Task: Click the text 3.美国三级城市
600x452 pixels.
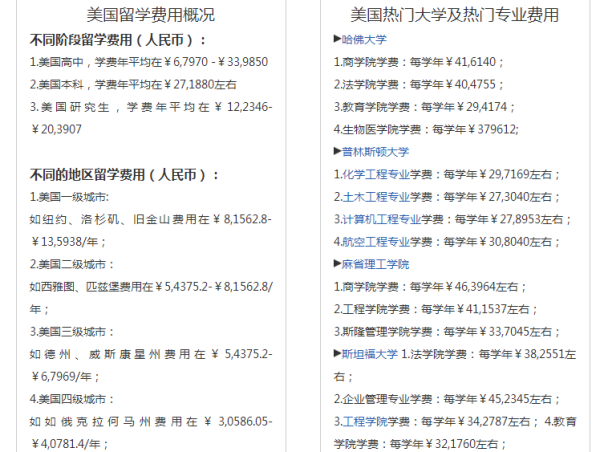Action: point(72,332)
